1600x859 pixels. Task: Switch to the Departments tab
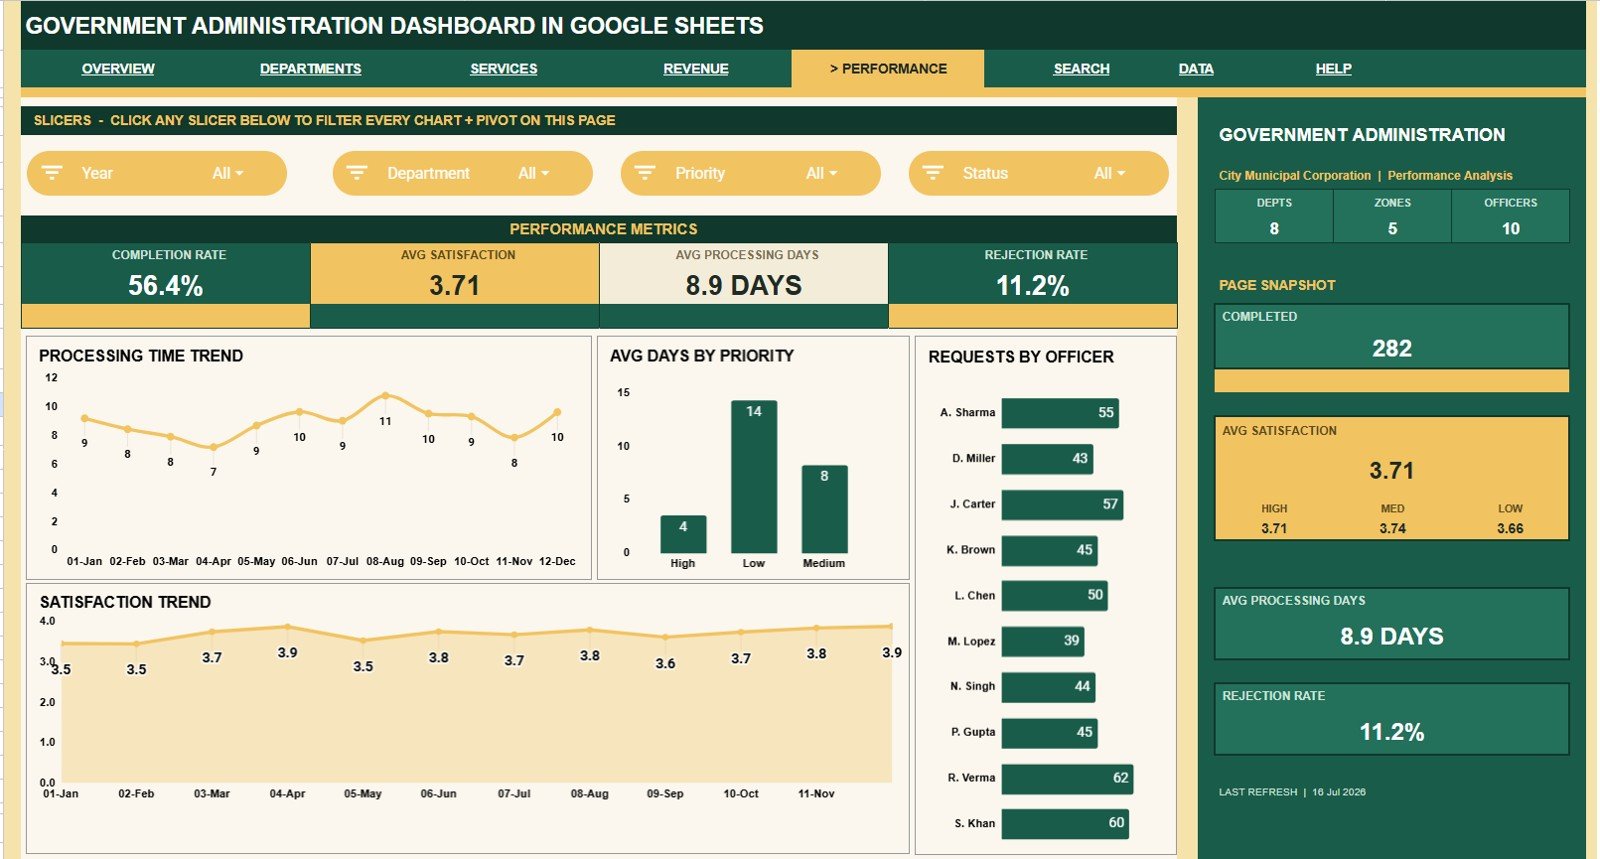pyautogui.click(x=310, y=69)
